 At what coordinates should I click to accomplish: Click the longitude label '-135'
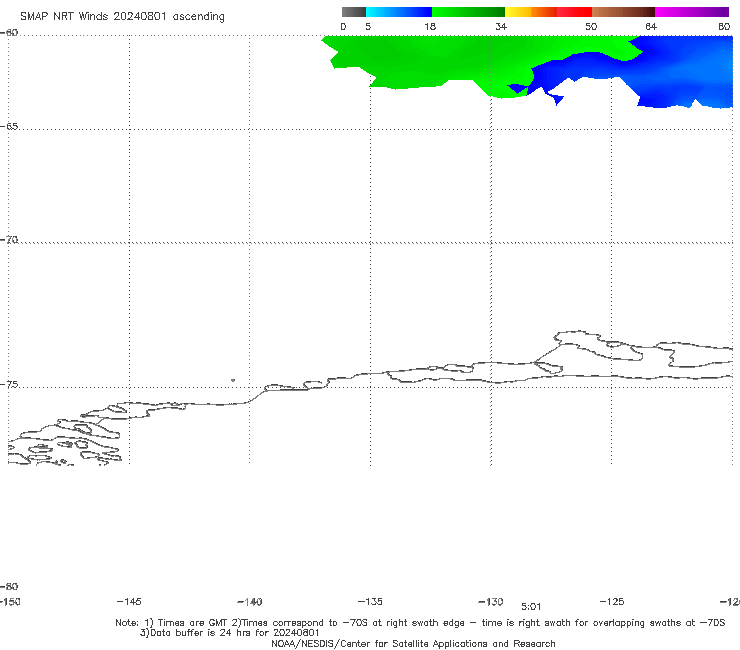click(370, 601)
